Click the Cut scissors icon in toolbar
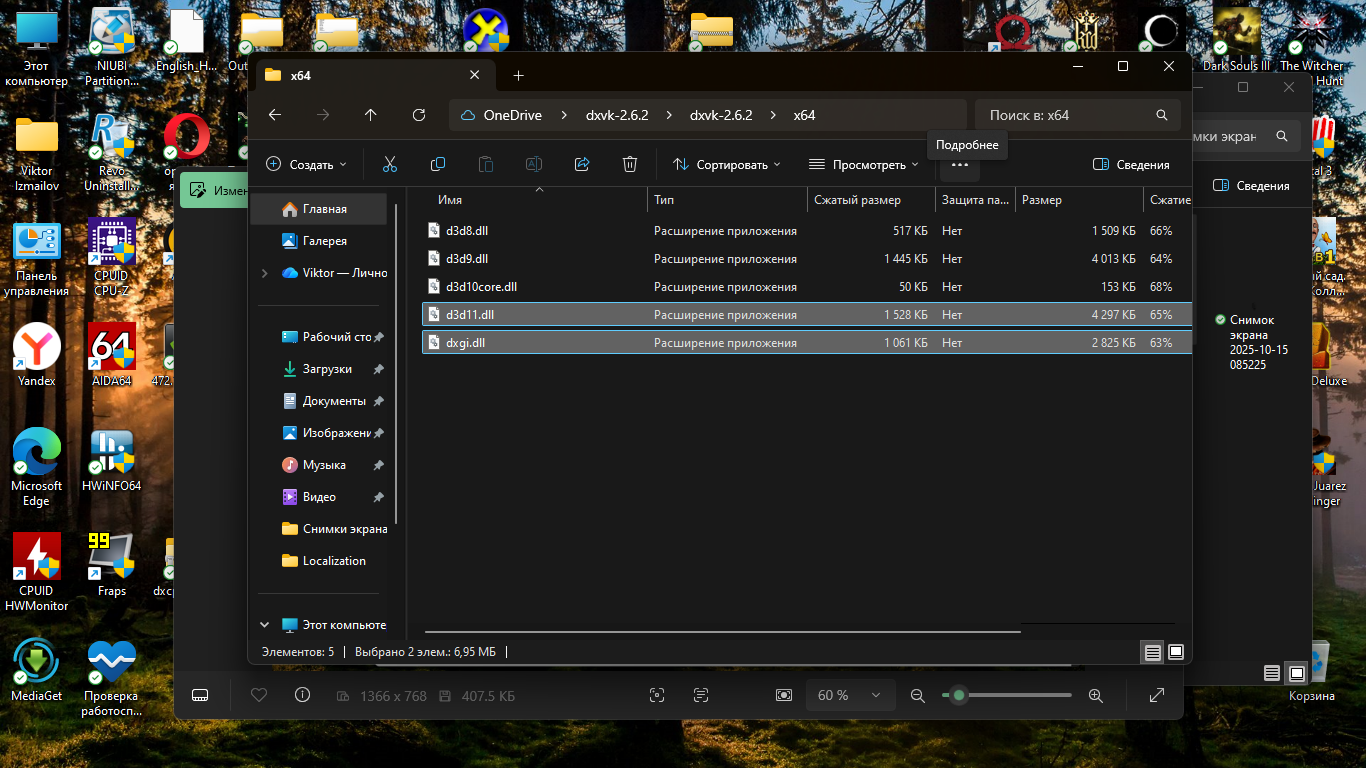Viewport: 1366px width, 768px height. (390, 165)
